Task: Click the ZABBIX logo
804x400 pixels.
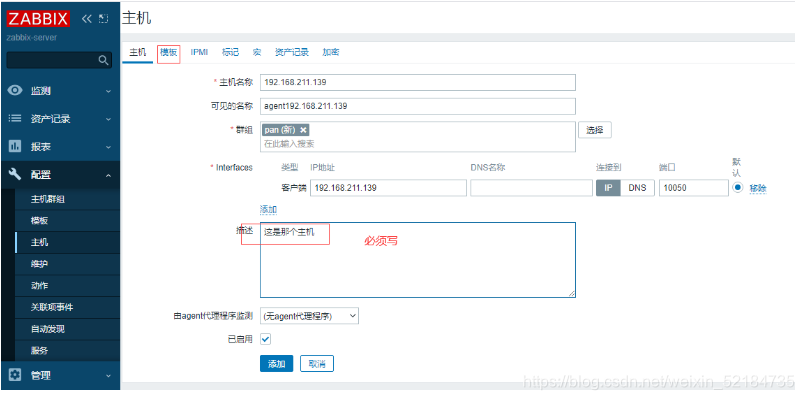Action: pos(38,19)
